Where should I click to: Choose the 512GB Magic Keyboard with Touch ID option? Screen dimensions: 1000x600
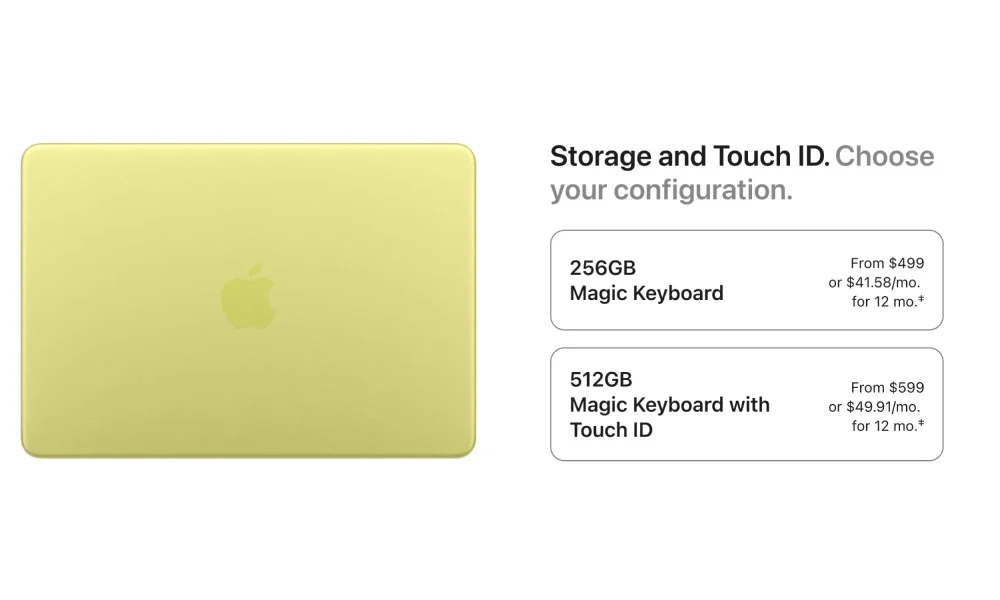(746, 404)
